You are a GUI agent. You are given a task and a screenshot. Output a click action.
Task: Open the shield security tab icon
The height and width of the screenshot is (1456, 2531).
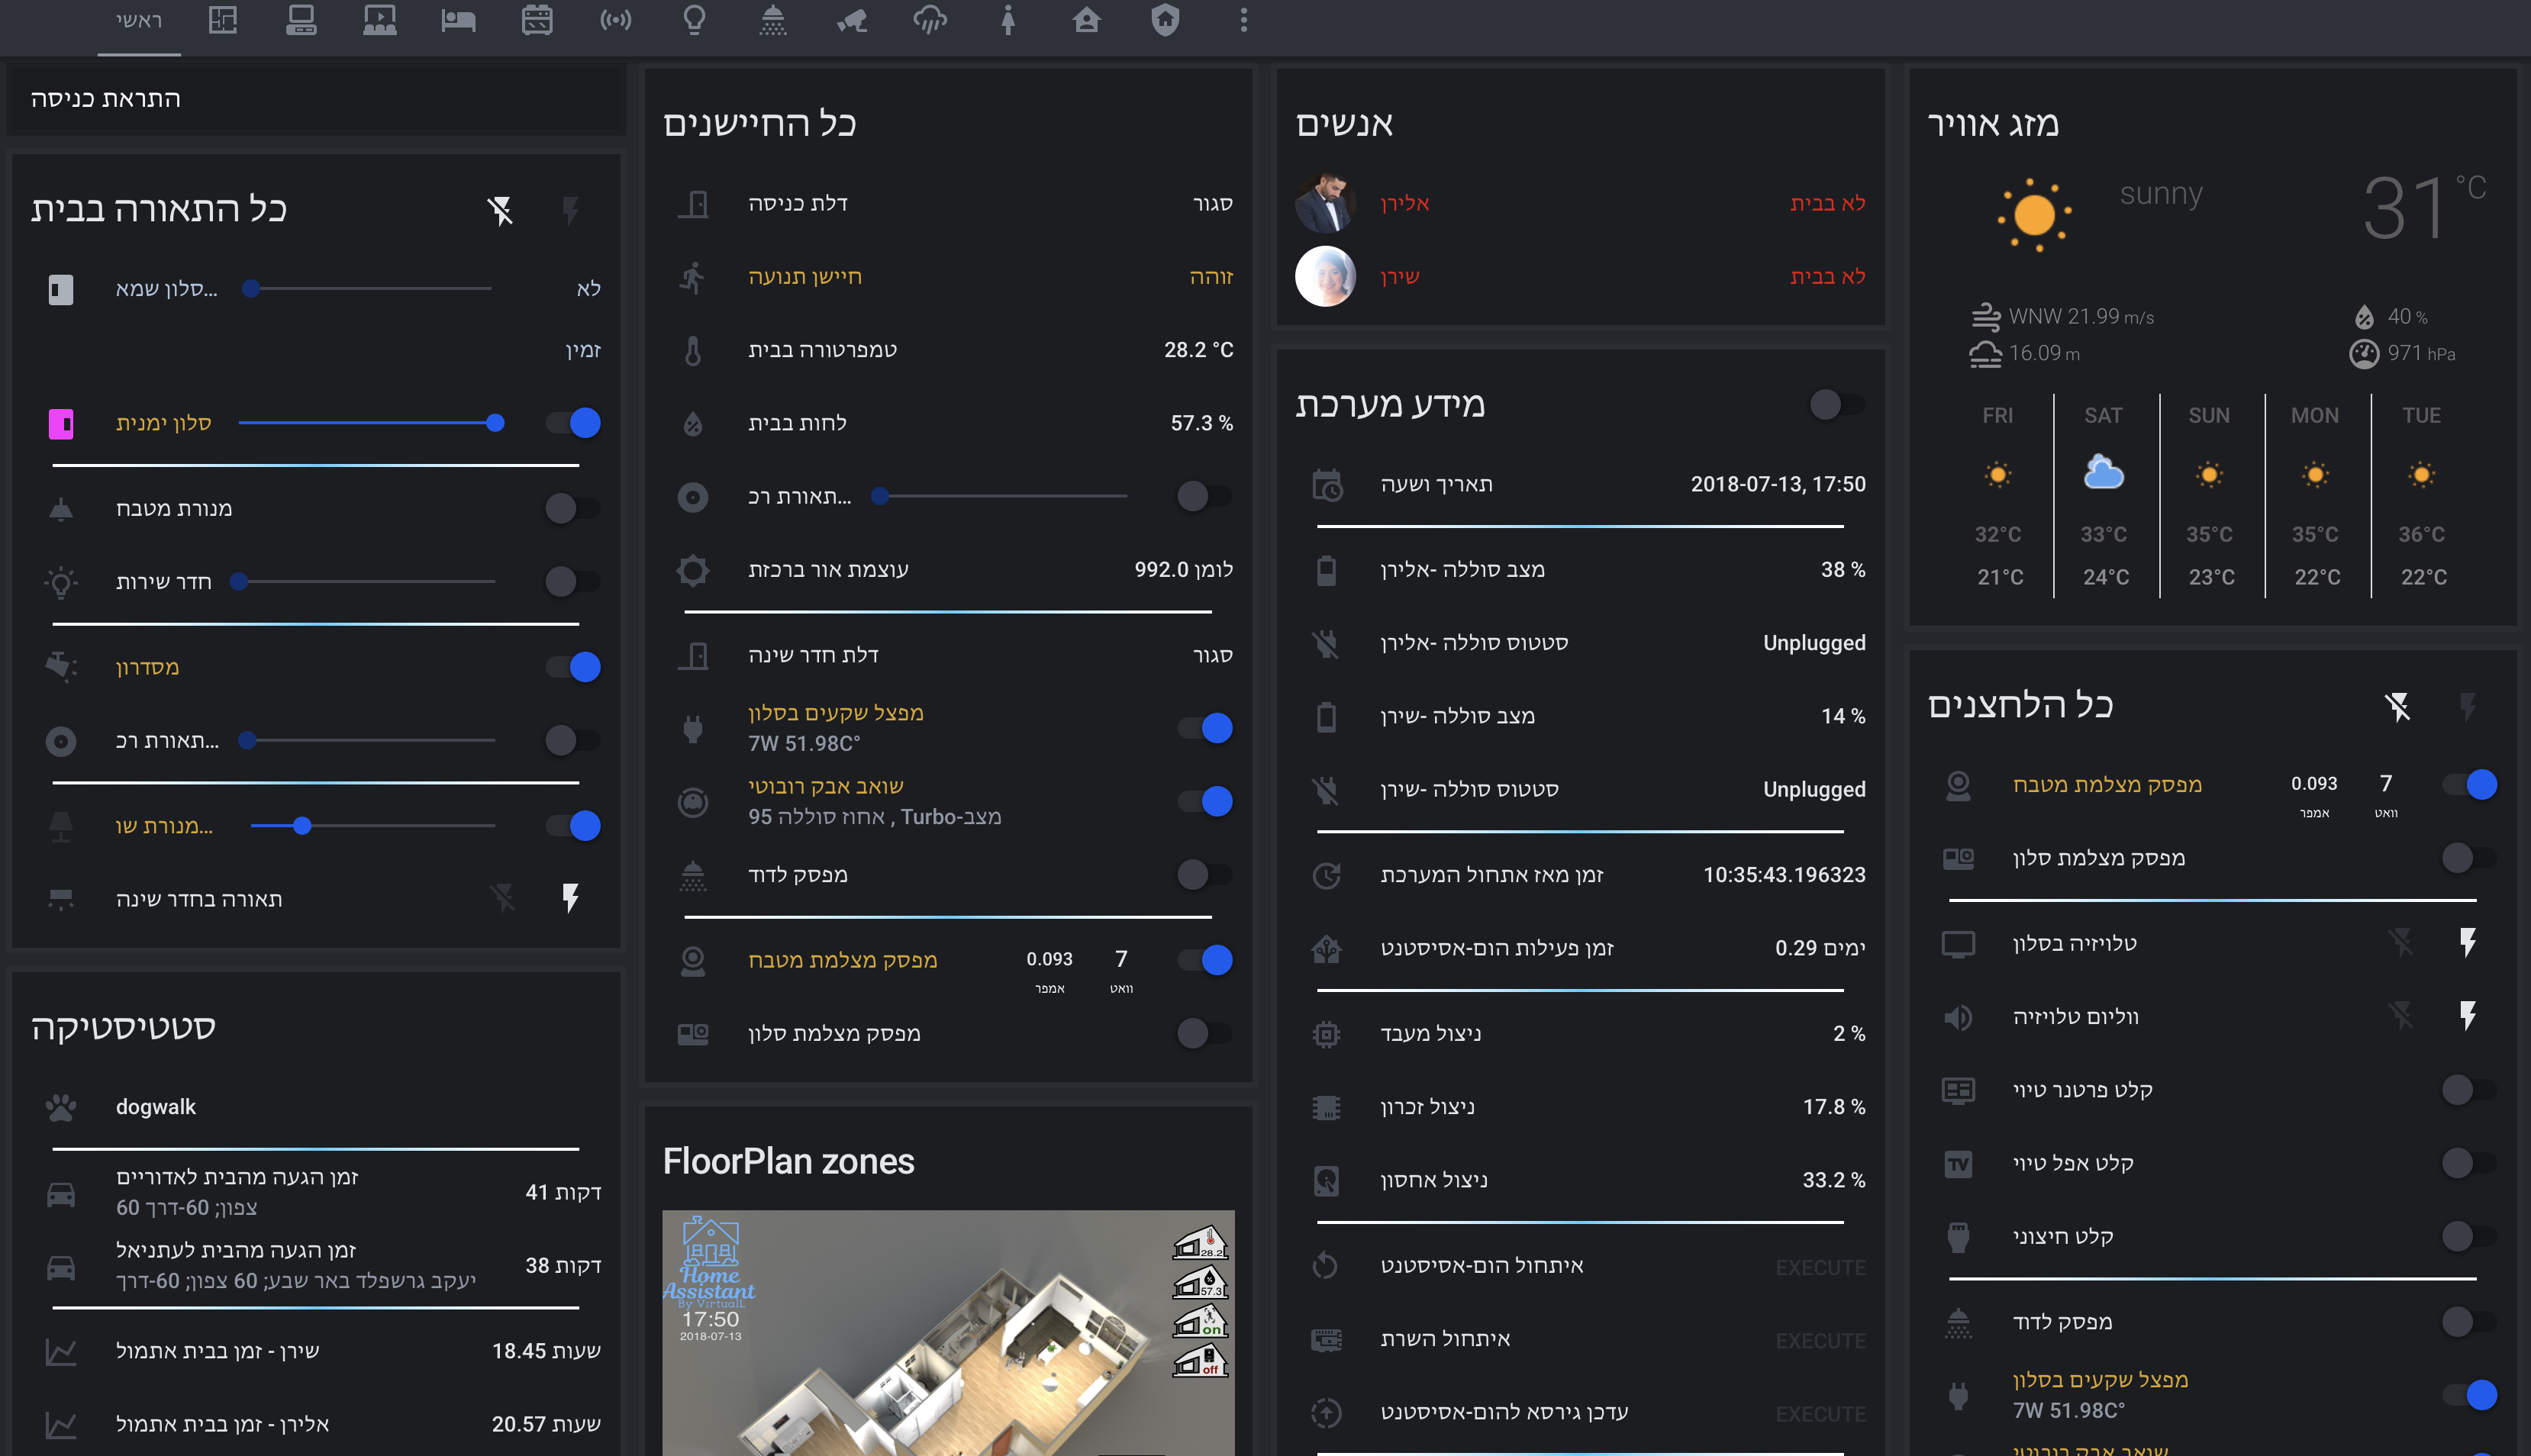(1165, 20)
